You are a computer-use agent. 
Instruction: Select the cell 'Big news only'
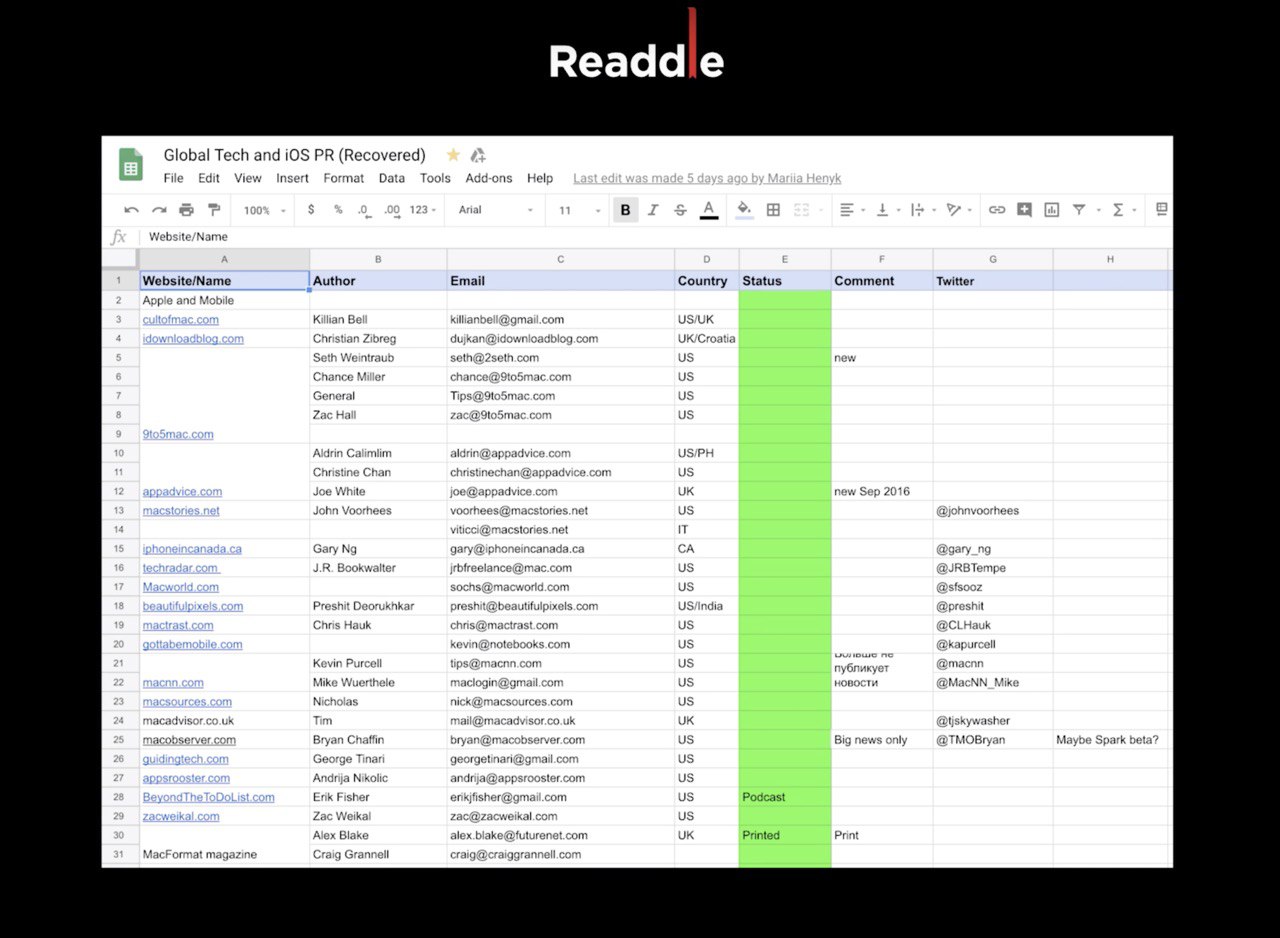pos(882,740)
